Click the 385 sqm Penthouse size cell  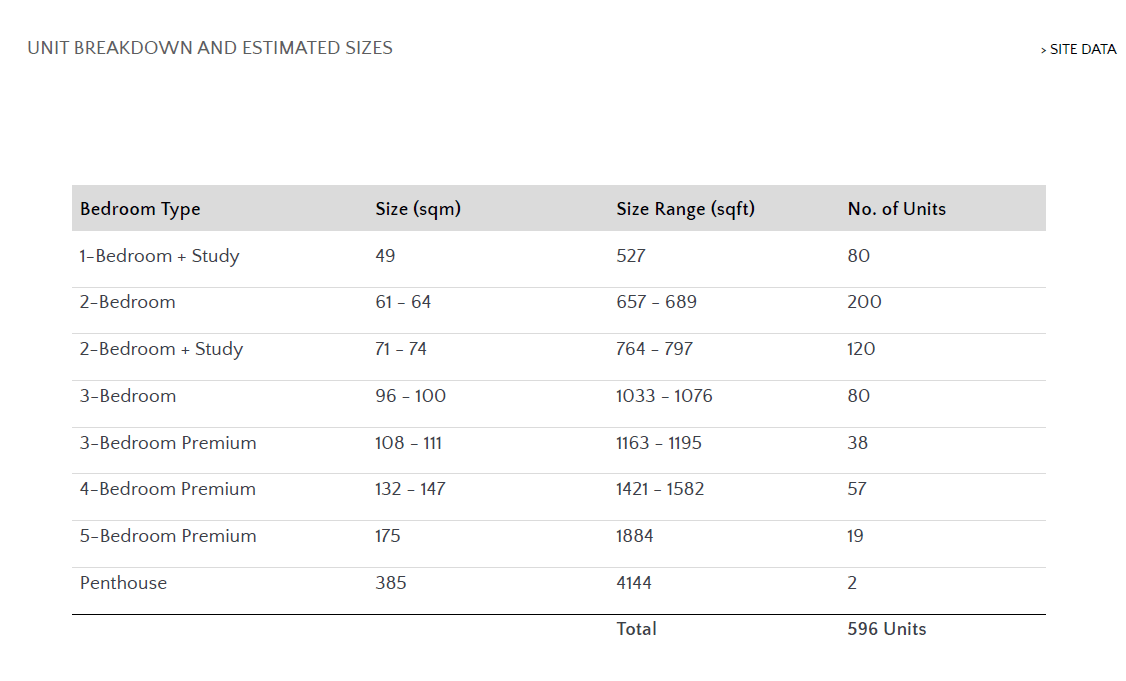click(x=391, y=583)
